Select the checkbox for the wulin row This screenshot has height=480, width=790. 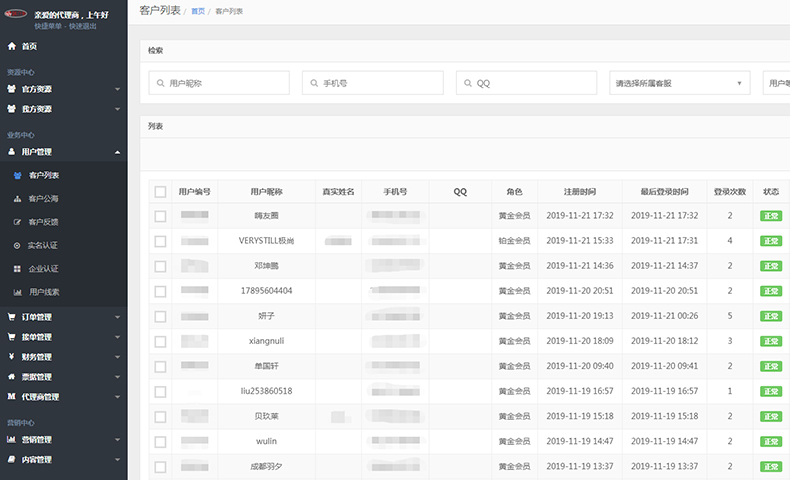point(160,441)
